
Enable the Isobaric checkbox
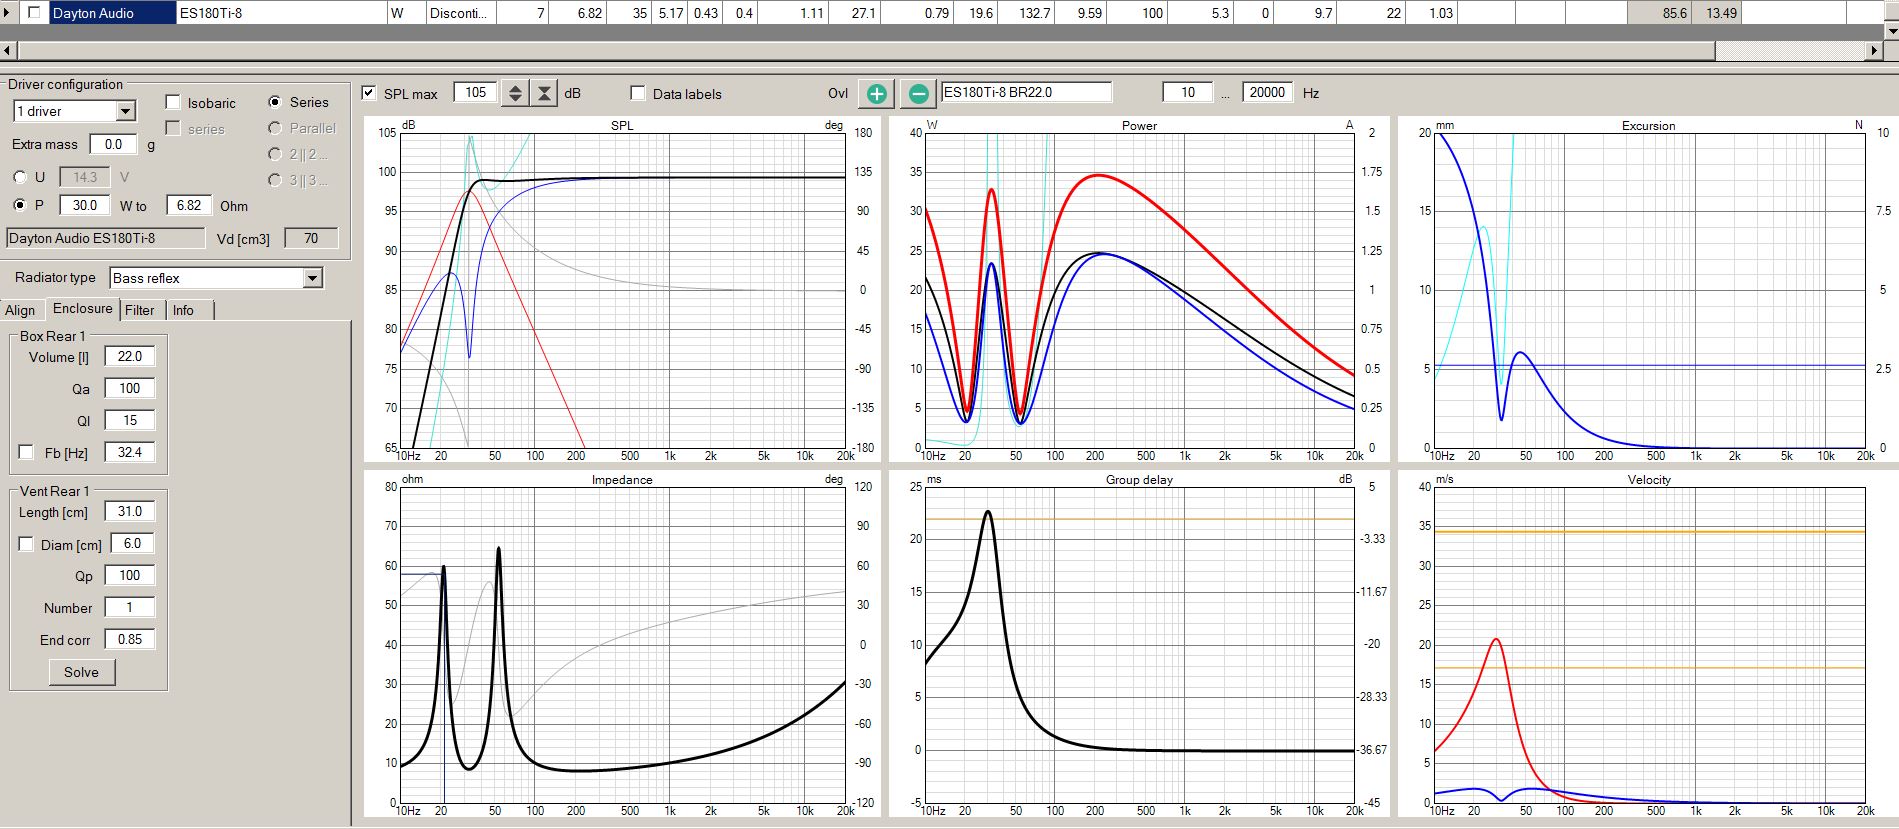(173, 102)
